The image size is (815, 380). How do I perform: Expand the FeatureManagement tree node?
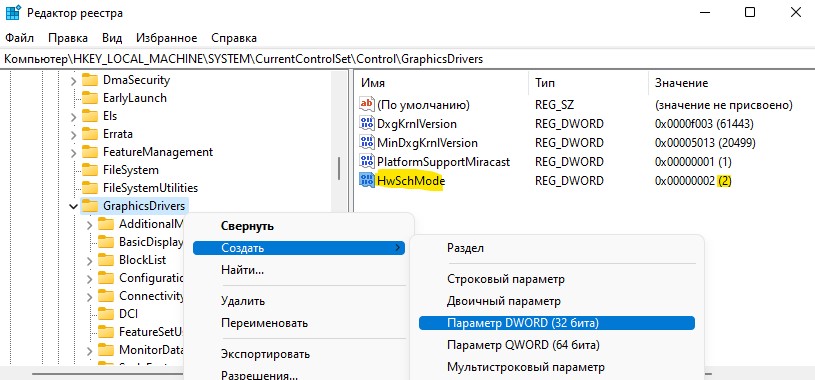coord(73,152)
